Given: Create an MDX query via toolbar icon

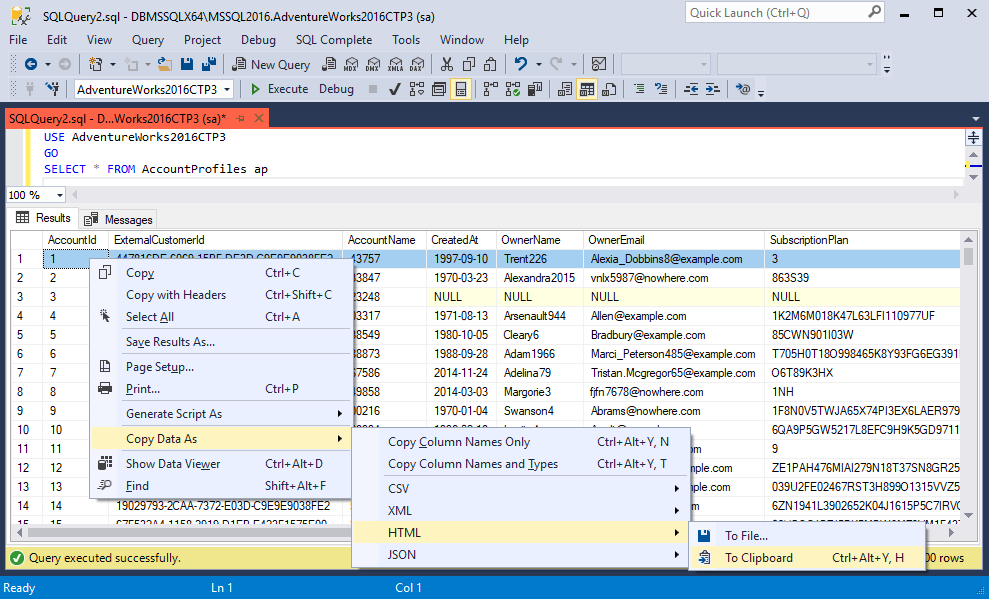Looking at the screenshot, I should 351,64.
